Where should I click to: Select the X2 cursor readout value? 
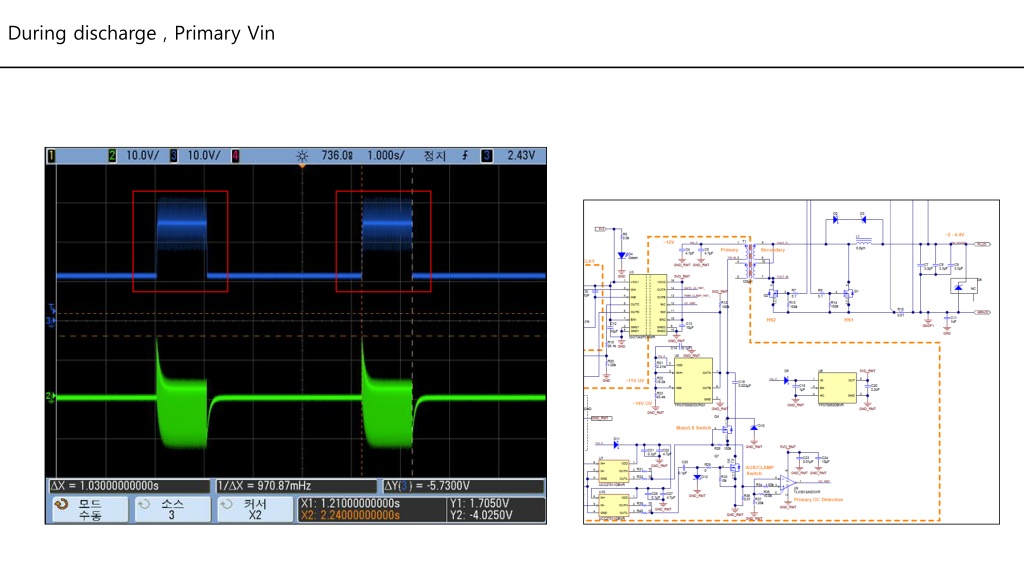pos(350,516)
